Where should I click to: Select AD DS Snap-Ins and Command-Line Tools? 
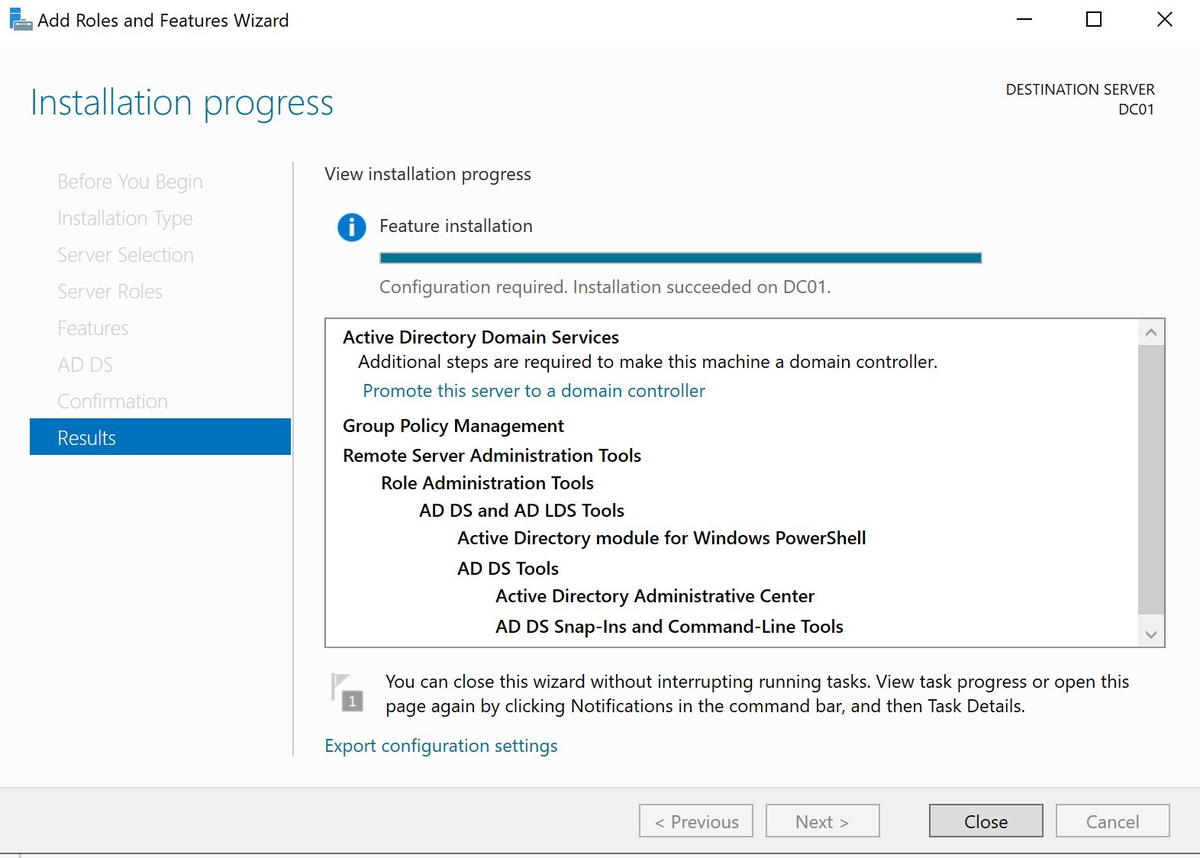[x=668, y=626]
